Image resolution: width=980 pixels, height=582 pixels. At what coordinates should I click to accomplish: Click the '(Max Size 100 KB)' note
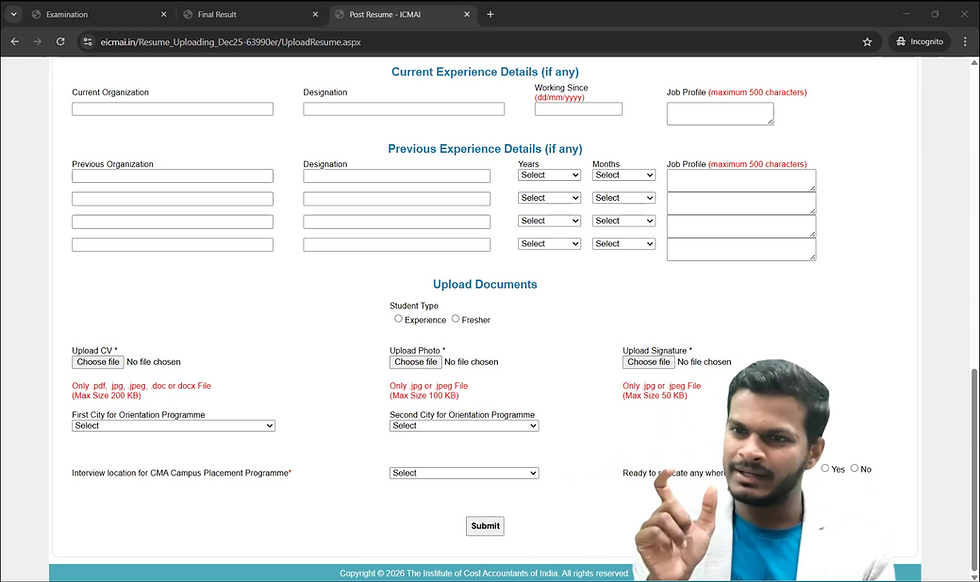[x=424, y=396]
